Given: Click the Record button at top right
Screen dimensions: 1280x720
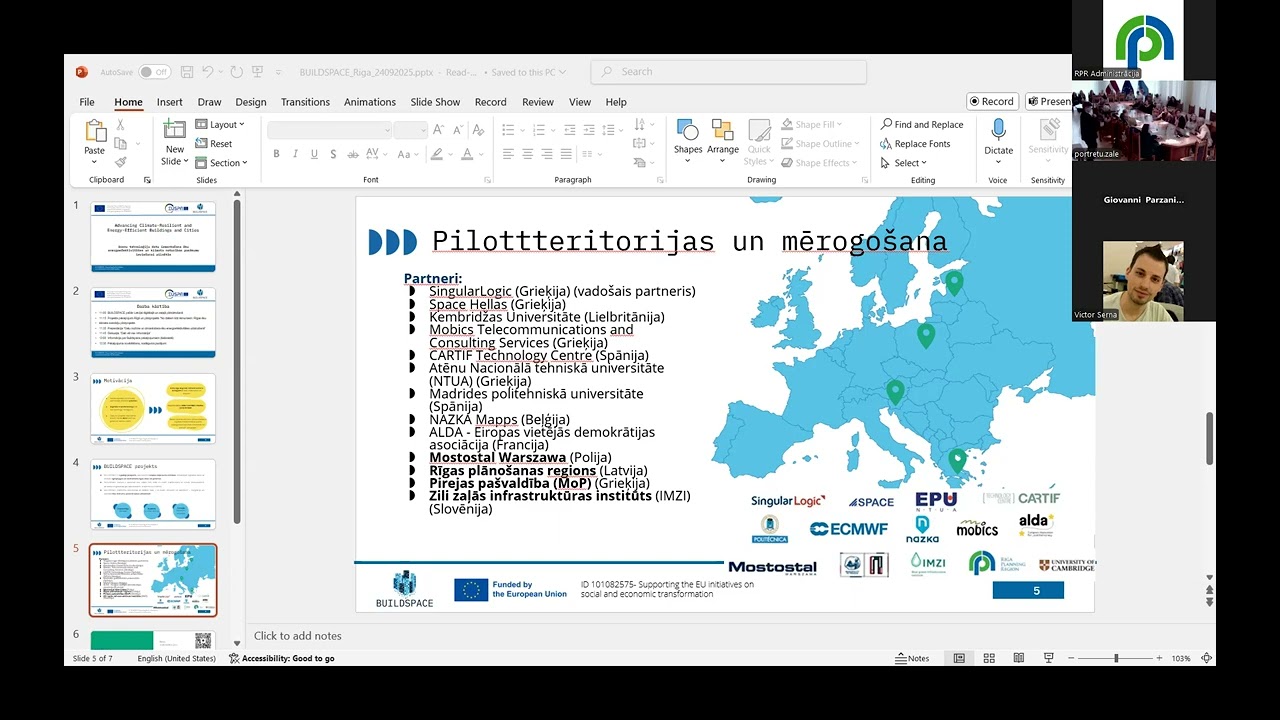Looking at the screenshot, I should (992, 101).
